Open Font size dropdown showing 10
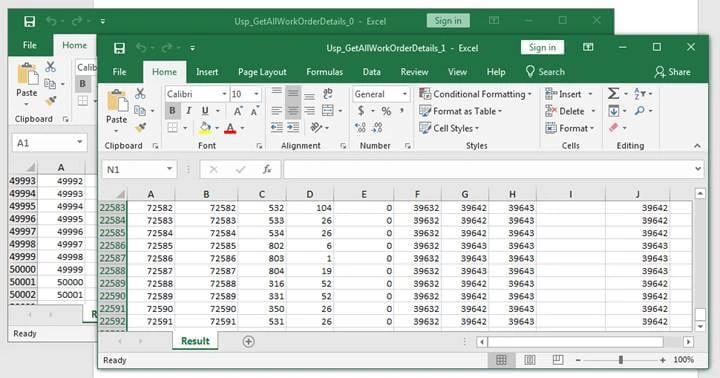 click(x=256, y=94)
